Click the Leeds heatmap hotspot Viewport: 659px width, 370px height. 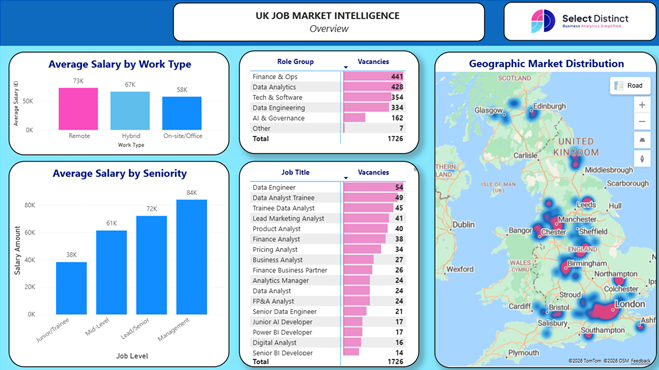click(587, 203)
